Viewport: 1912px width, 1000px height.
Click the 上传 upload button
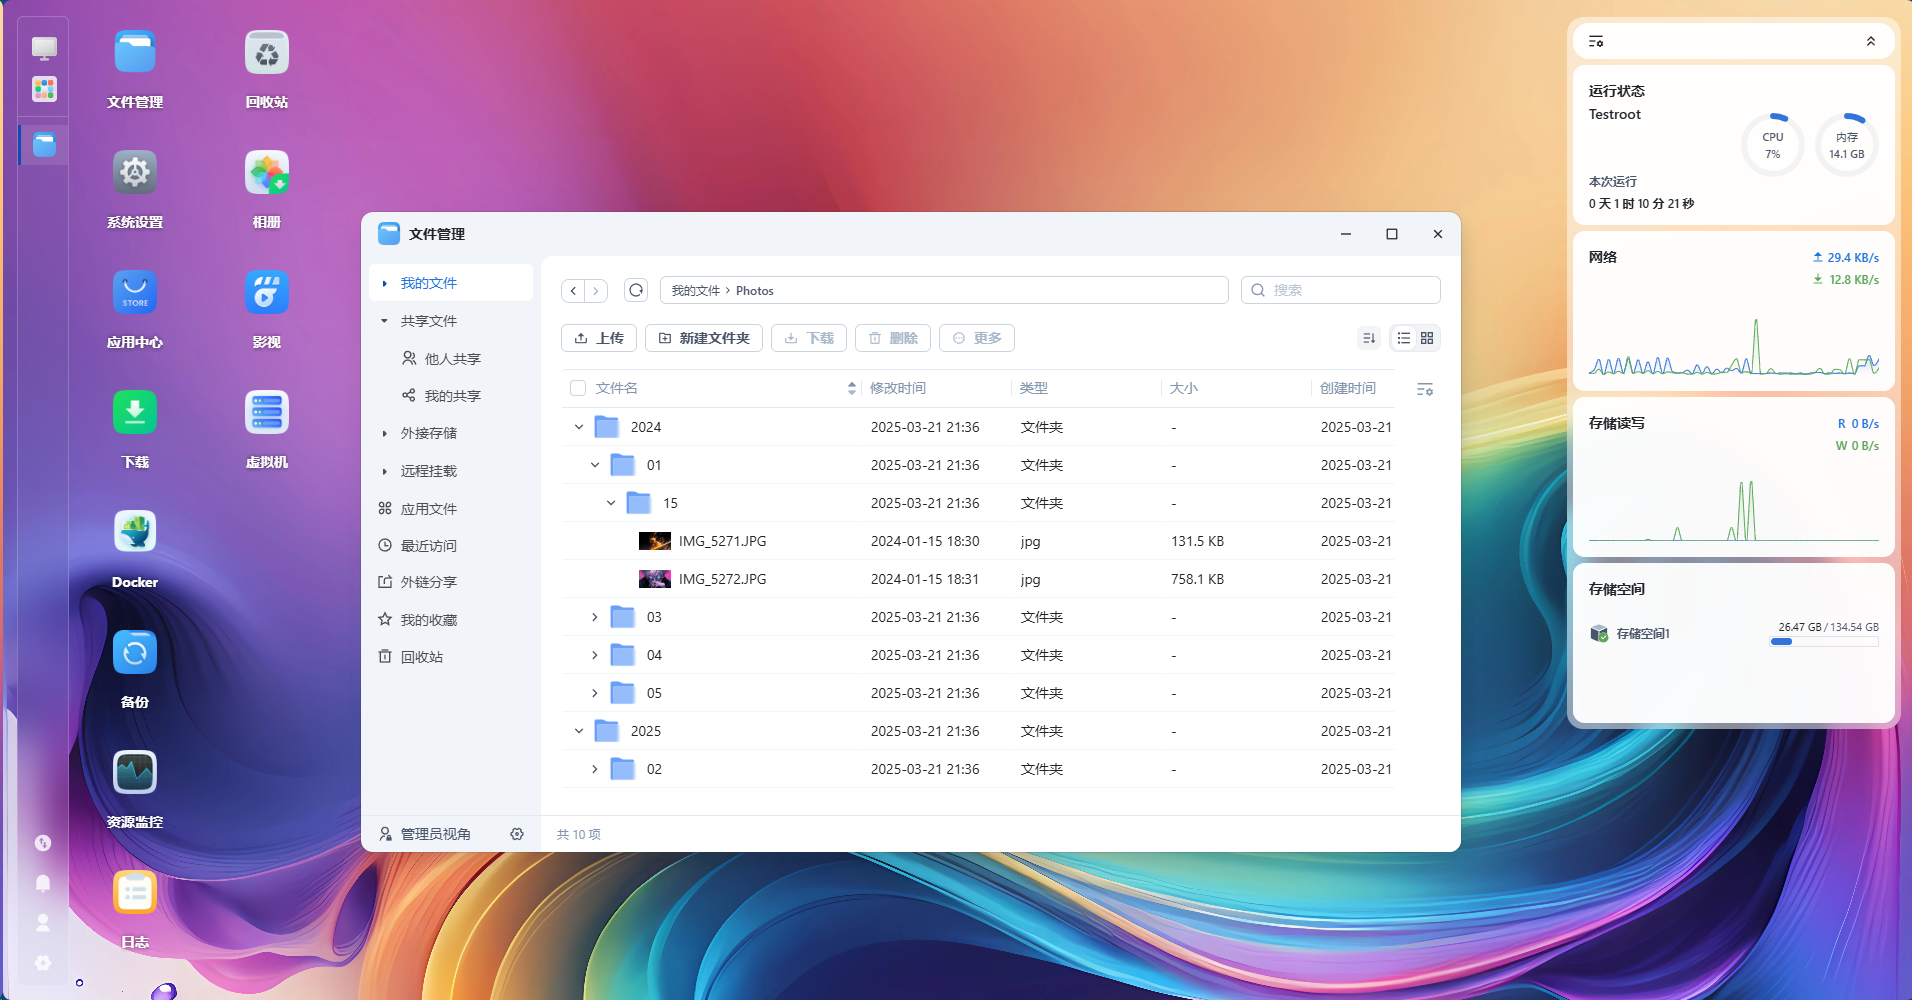[599, 338]
